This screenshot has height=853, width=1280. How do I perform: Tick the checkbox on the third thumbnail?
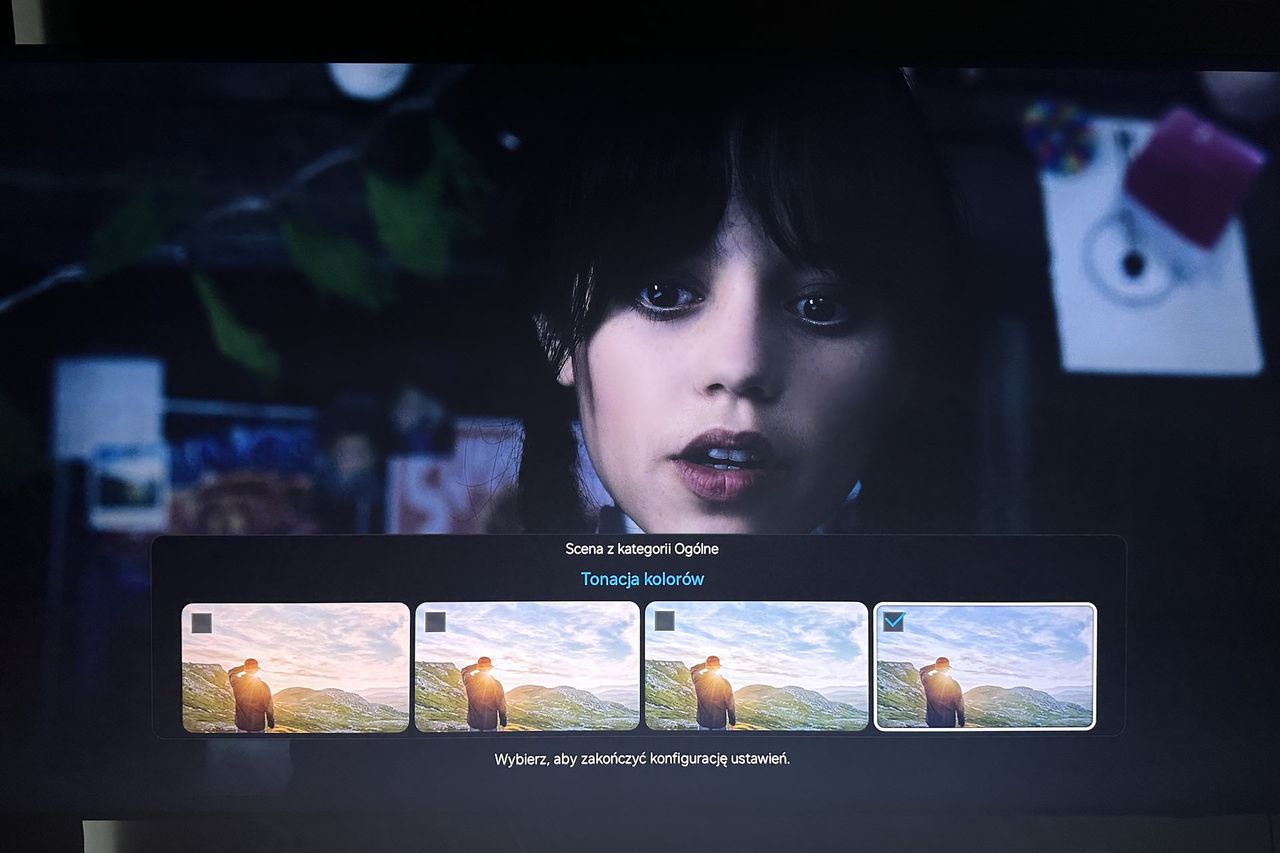coord(664,621)
